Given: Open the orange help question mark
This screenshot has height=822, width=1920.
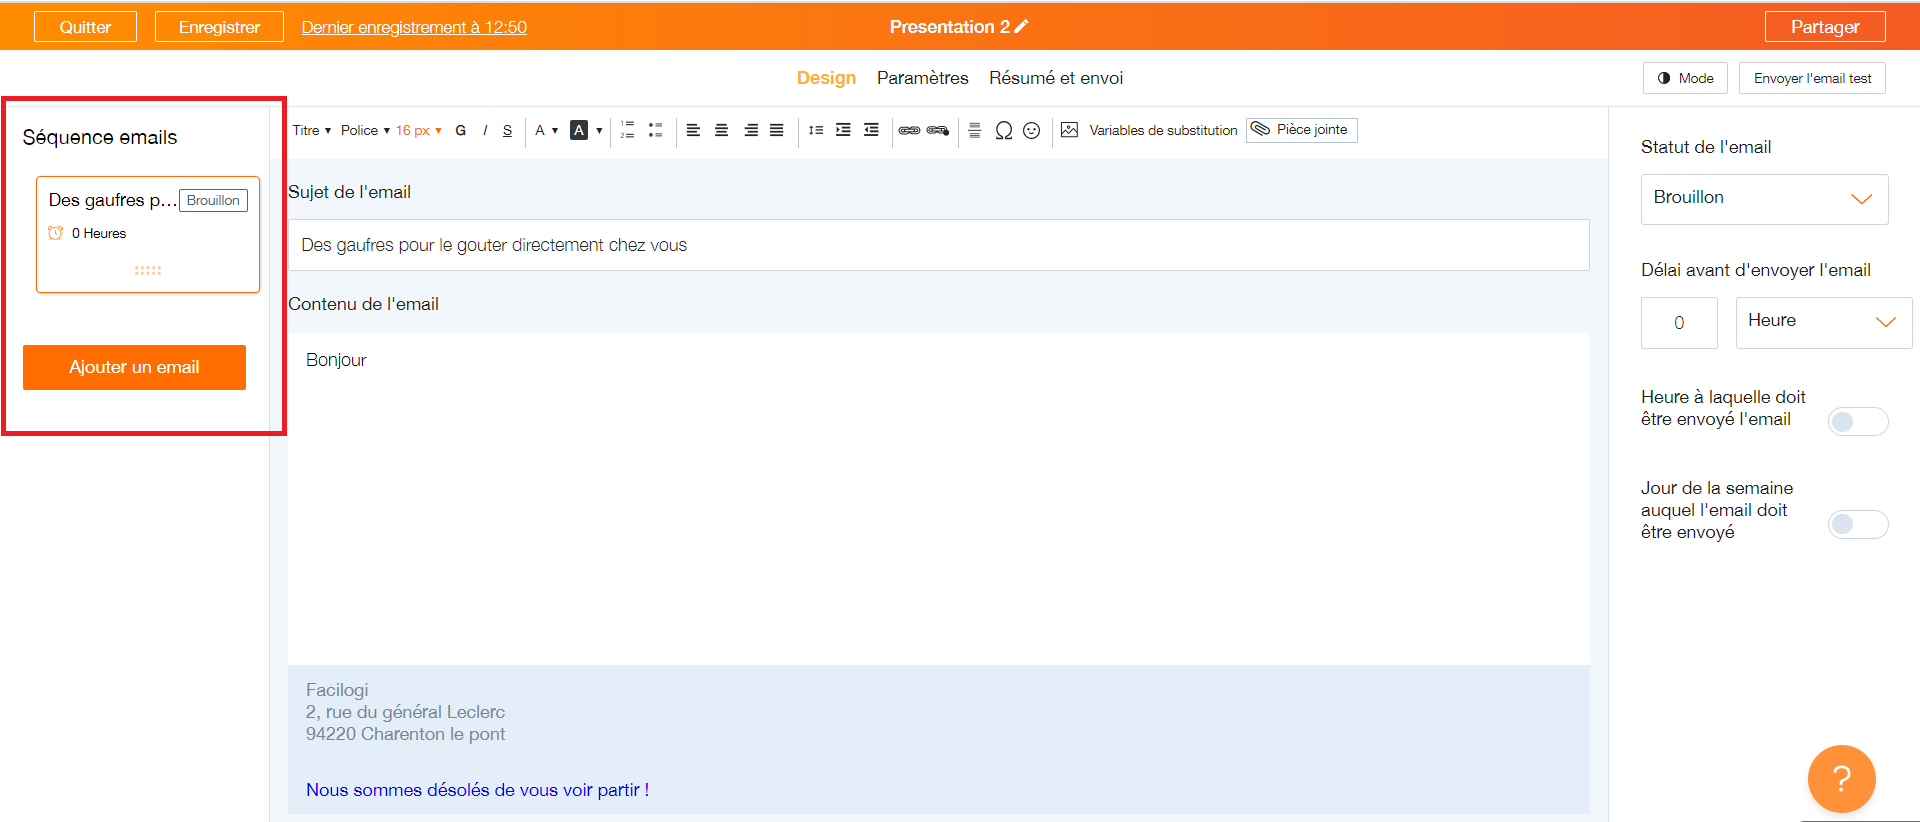Looking at the screenshot, I should click(1841, 778).
